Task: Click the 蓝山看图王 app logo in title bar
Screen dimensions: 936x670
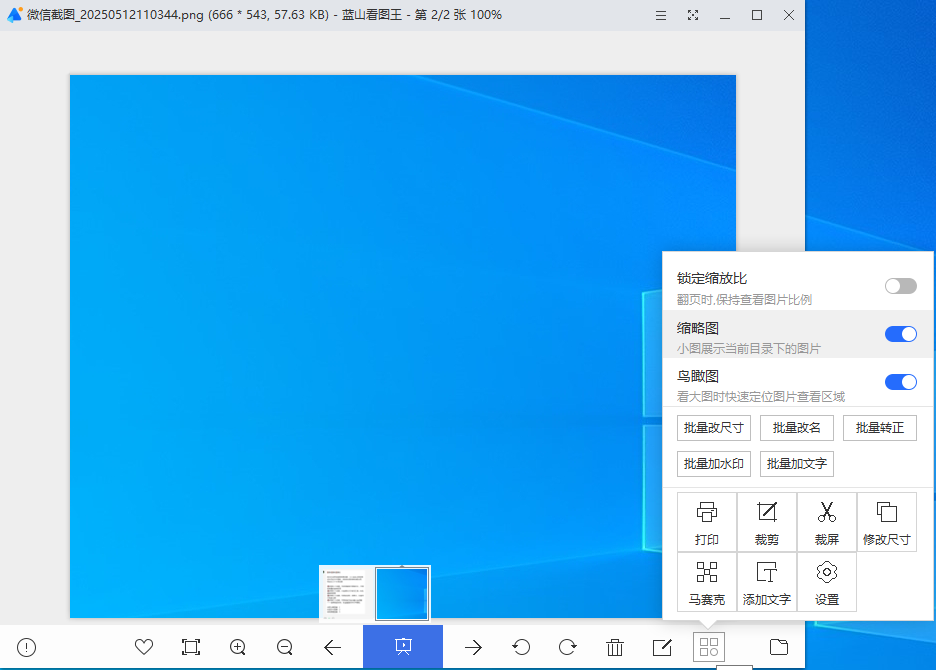Action: click(x=14, y=14)
